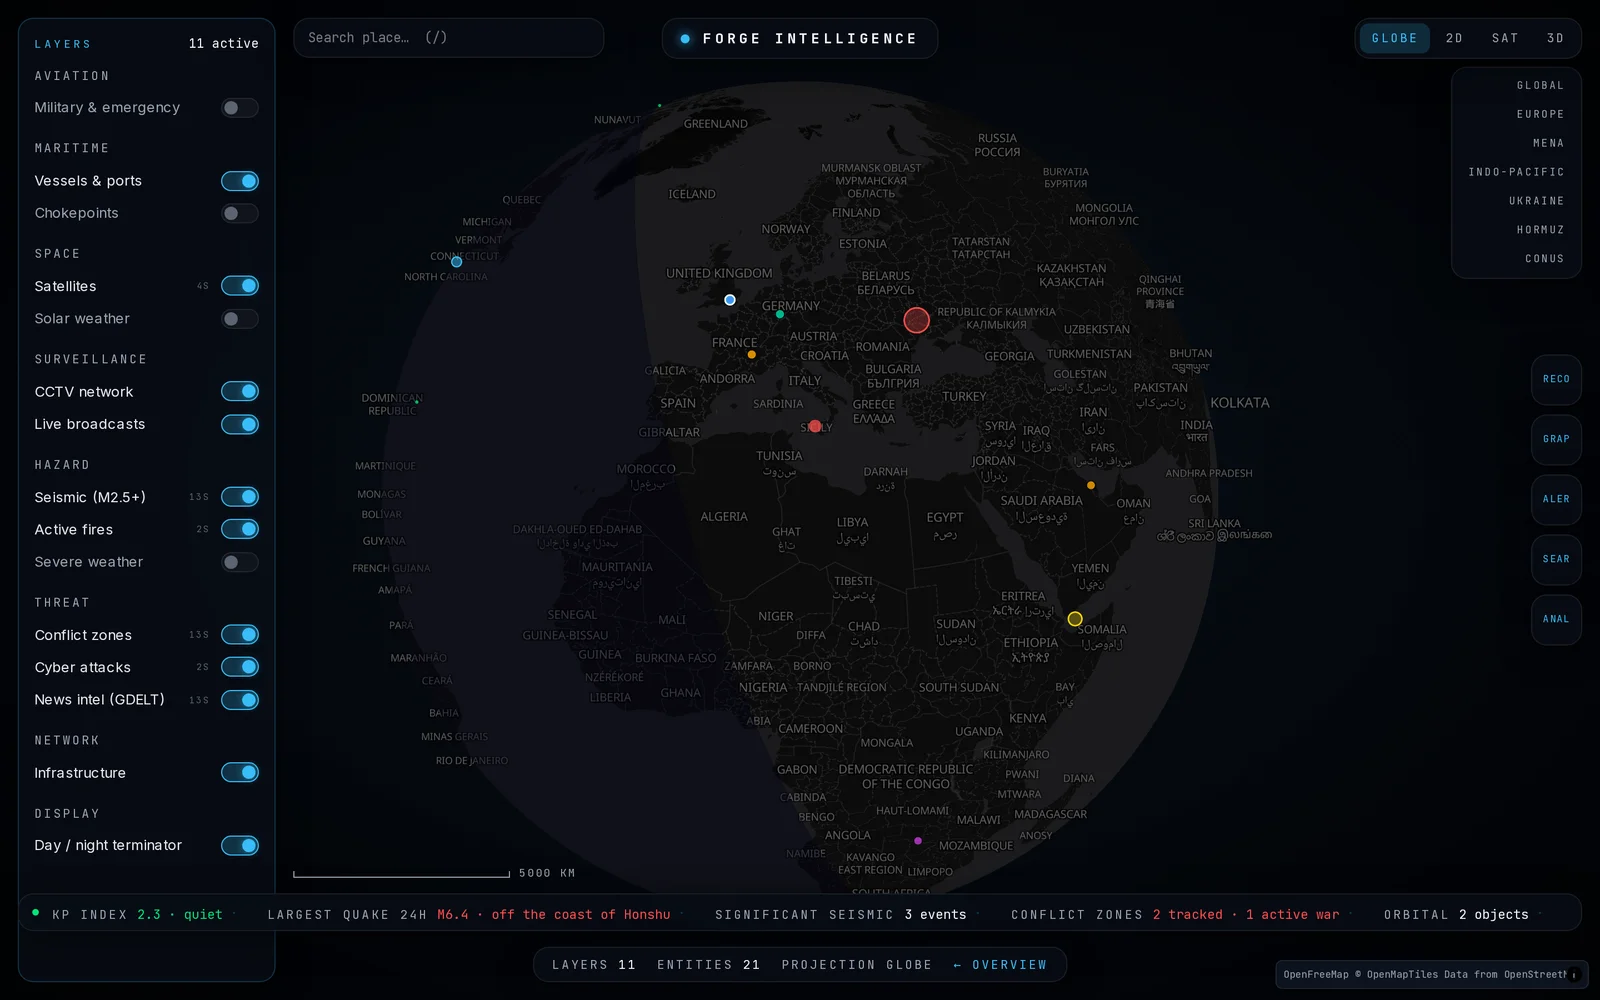This screenshot has height=1000, width=1600.
Task: Click the 11 active layer count
Action: pyautogui.click(x=223, y=44)
